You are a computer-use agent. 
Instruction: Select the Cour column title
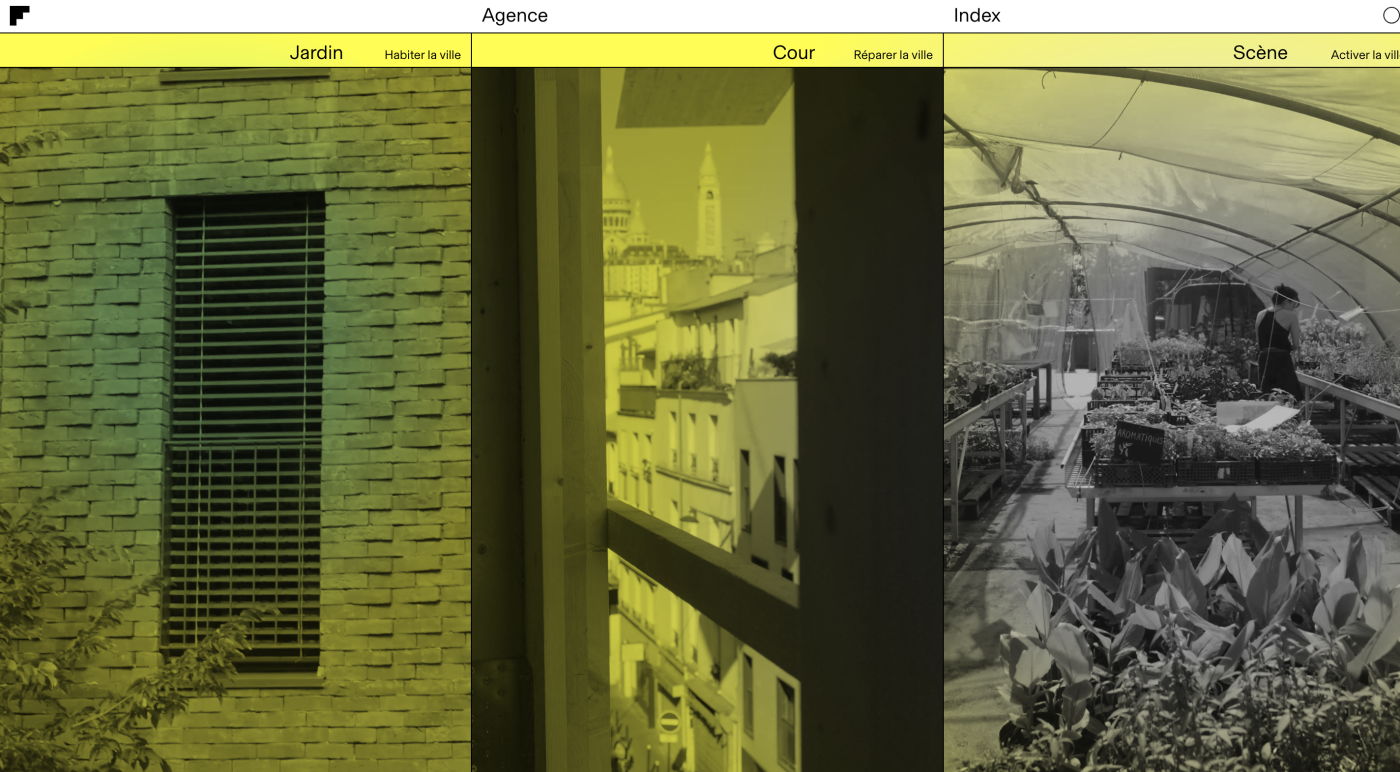(x=793, y=53)
